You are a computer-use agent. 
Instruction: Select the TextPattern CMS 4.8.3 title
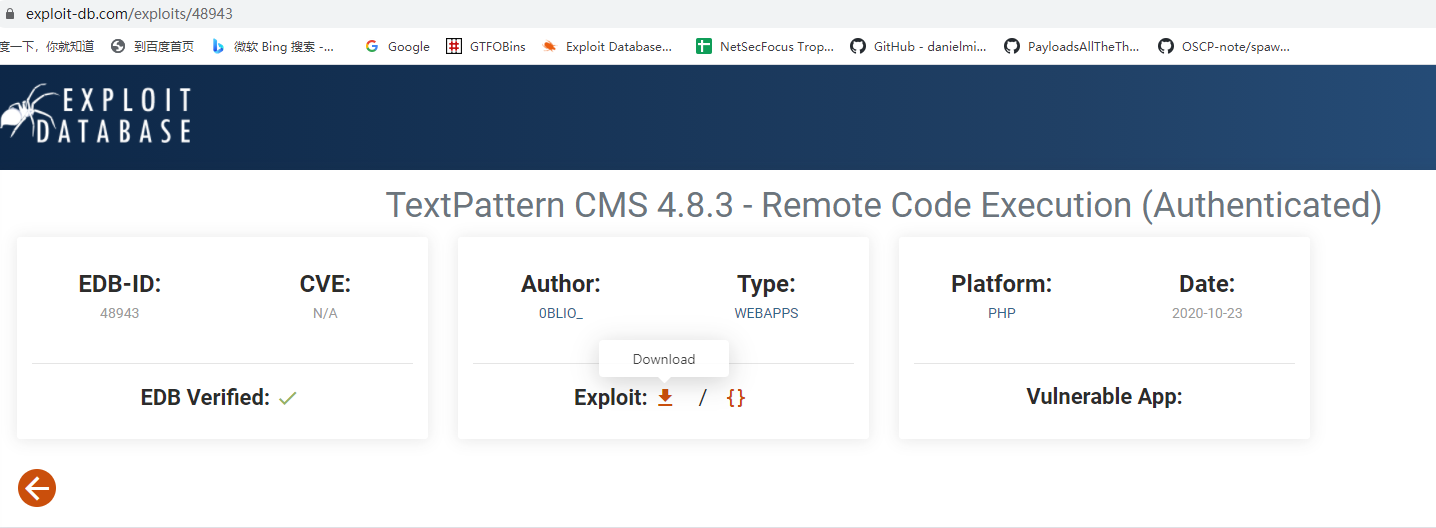click(x=884, y=205)
